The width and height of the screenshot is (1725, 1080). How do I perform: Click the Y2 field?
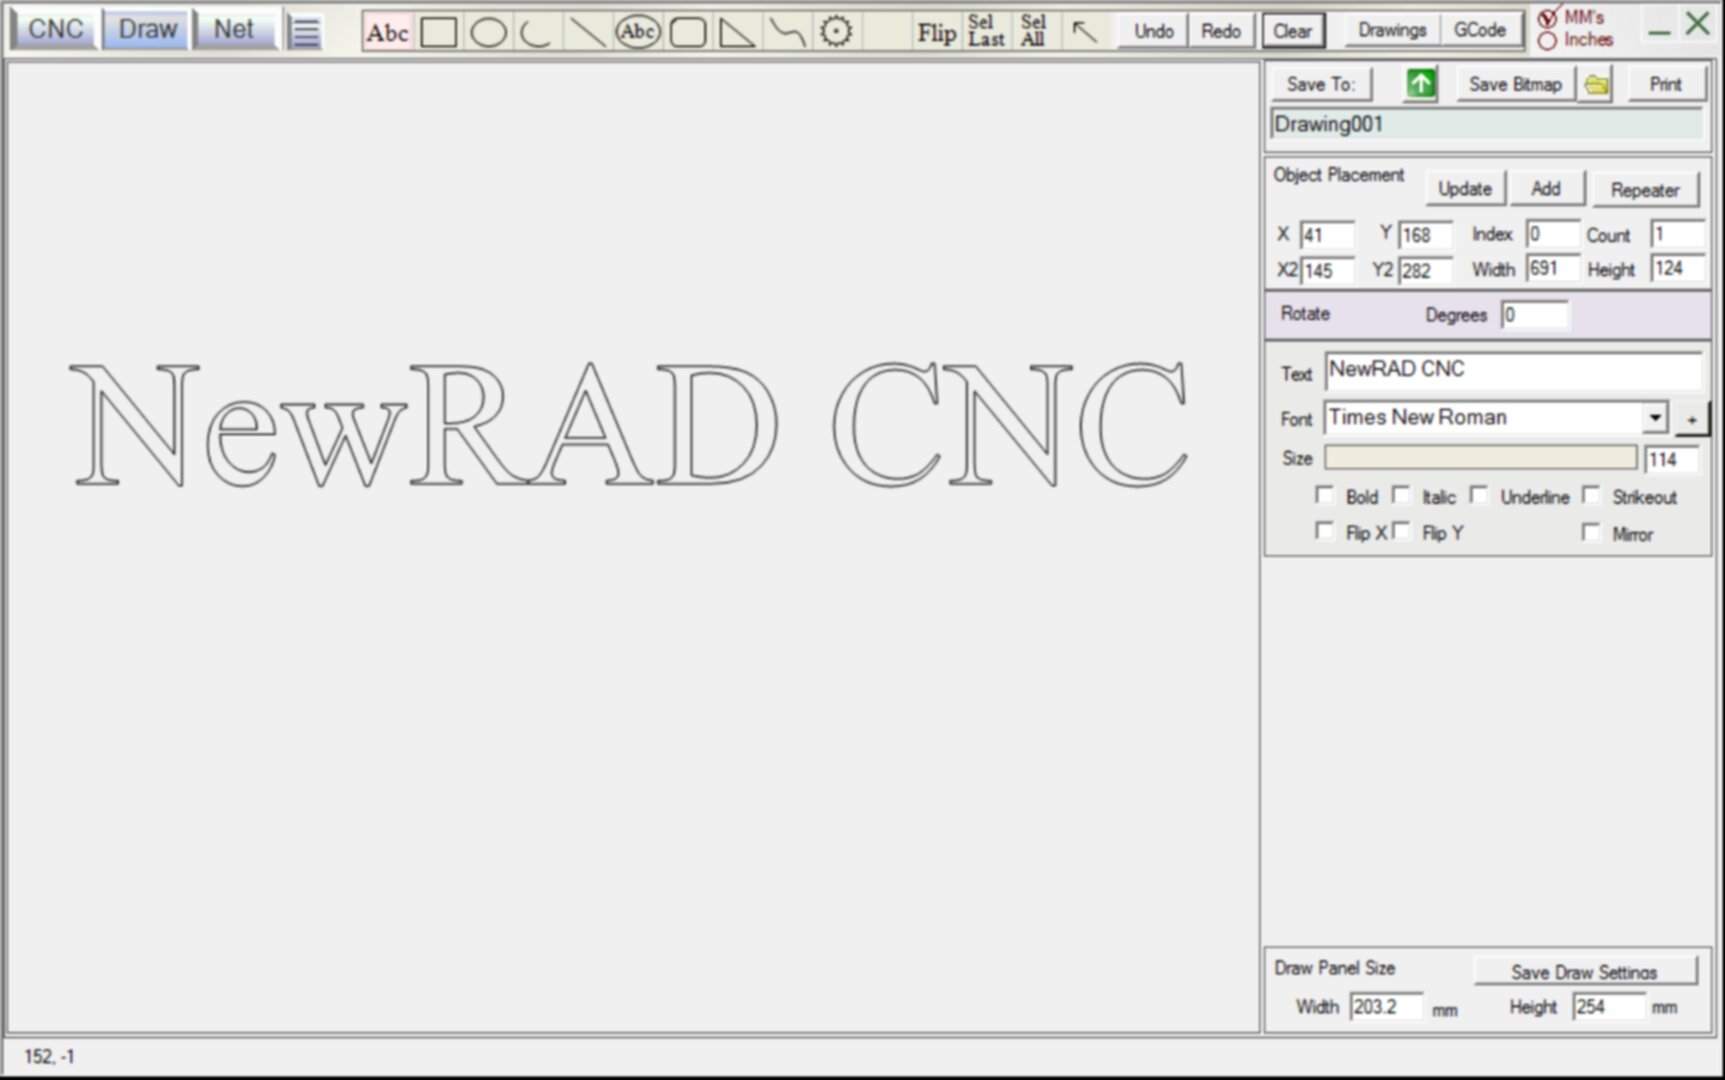[x=1425, y=270]
